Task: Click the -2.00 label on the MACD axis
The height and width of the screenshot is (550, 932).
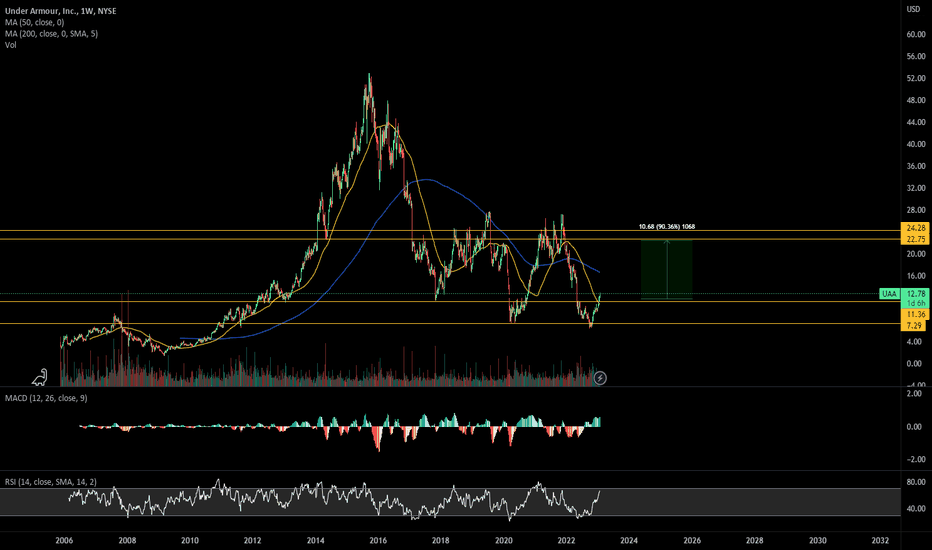Action: pyautogui.click(x=915, y=459)
